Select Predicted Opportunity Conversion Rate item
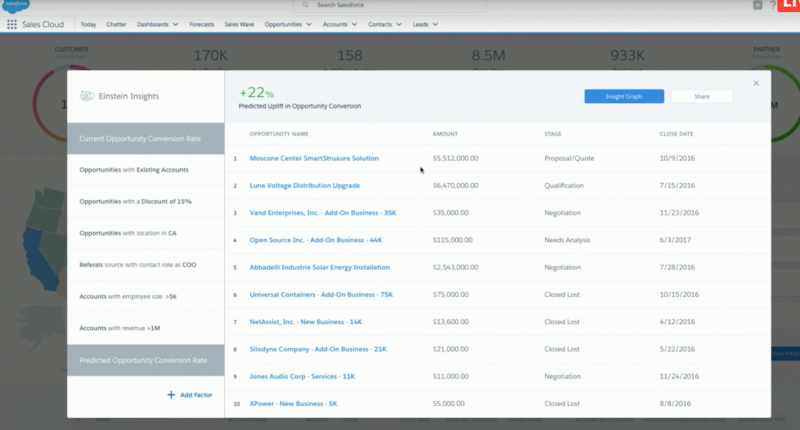 click(x=146, y=360)
